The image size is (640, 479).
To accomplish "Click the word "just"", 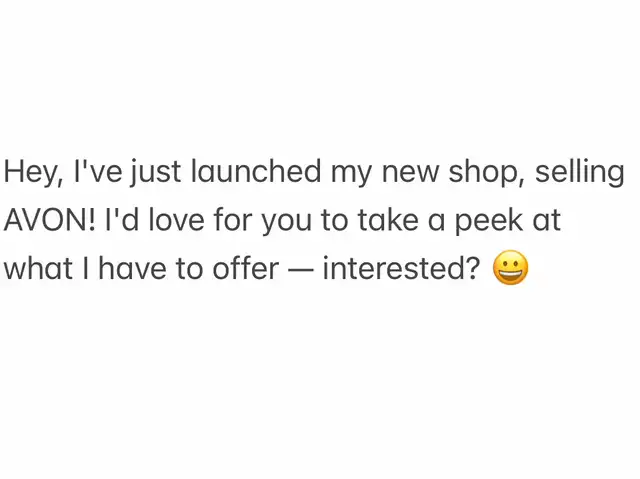I will point(156,172).
